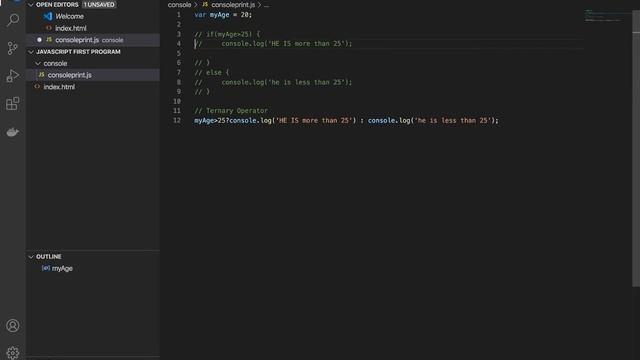Click the console breadcrumb segment
Screen dimensions: 640x360
pos(179,4)
